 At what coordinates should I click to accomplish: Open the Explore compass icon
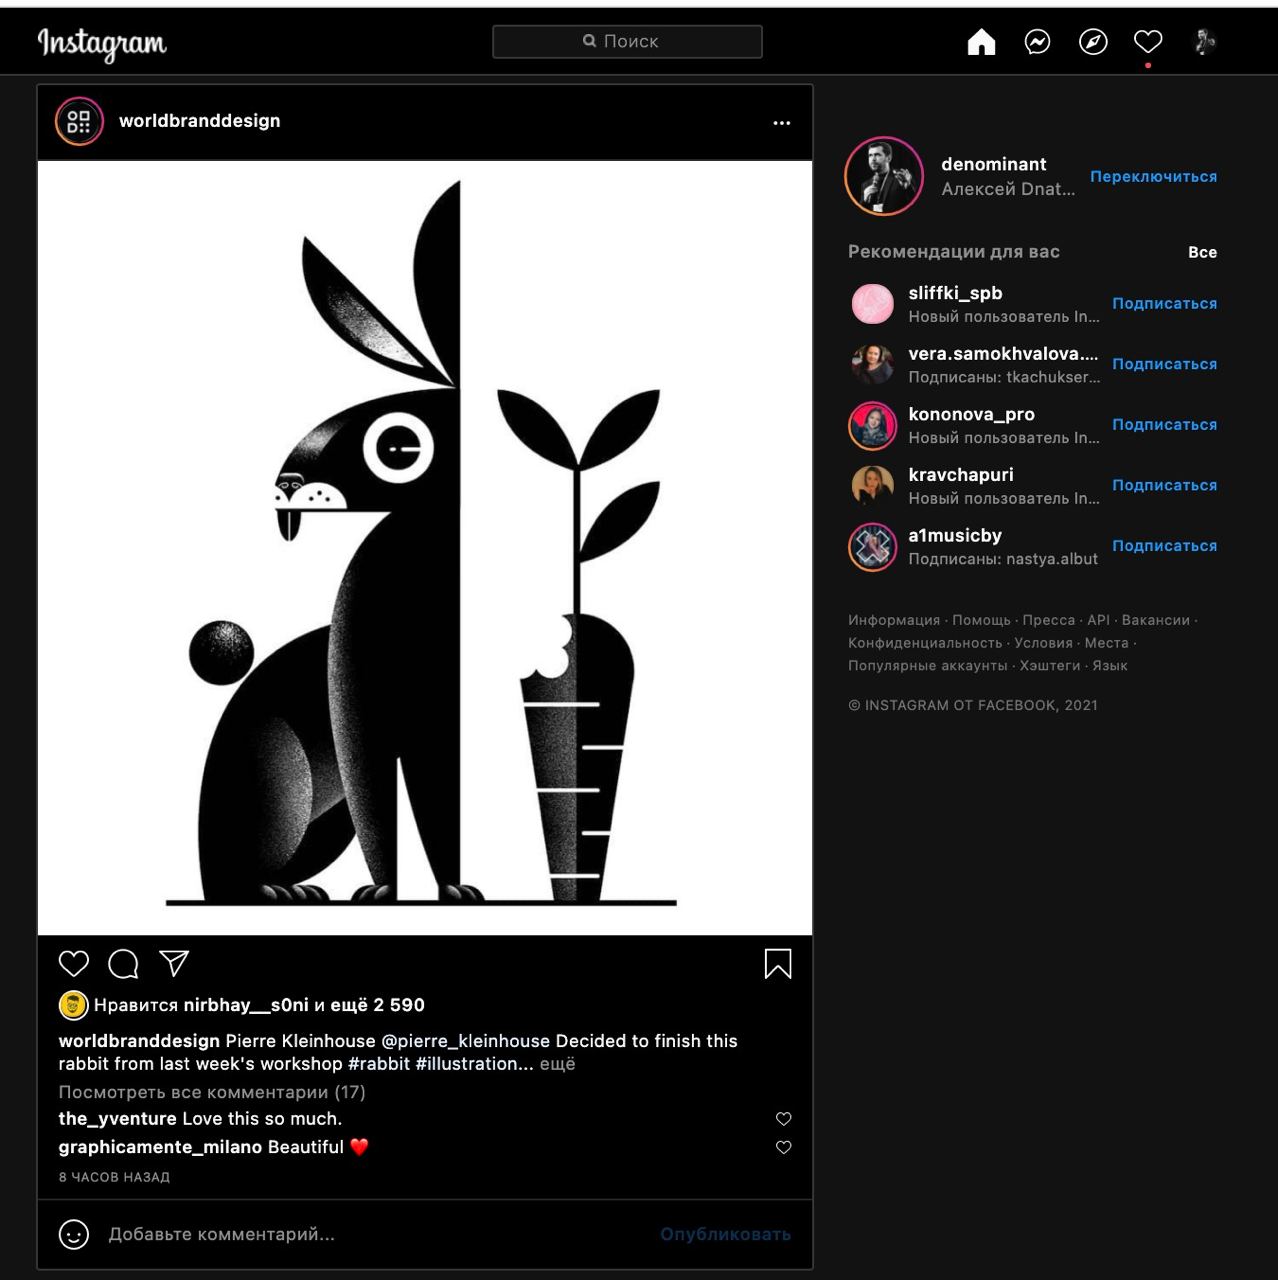pos(1093,42)
